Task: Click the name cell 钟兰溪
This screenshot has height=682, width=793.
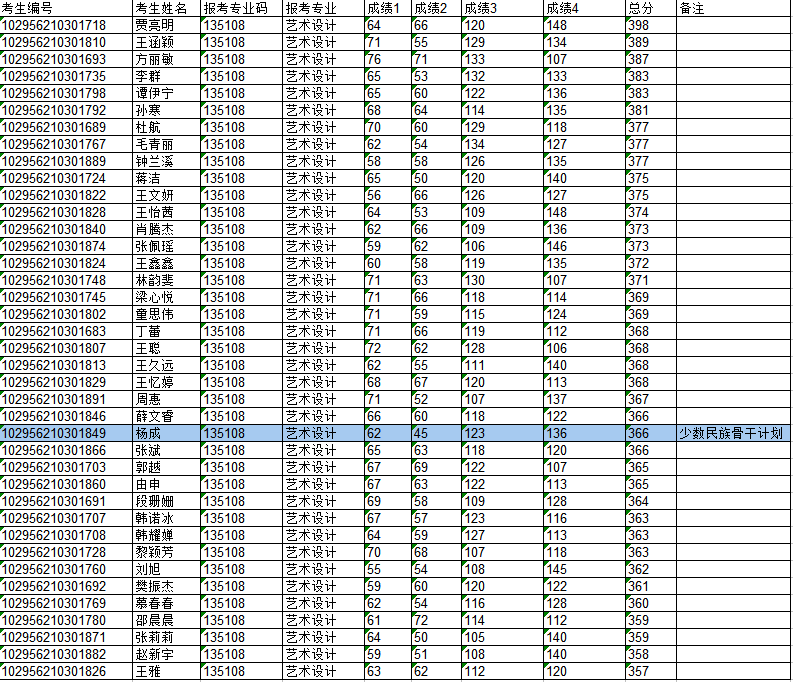Action: pos(165,161)
